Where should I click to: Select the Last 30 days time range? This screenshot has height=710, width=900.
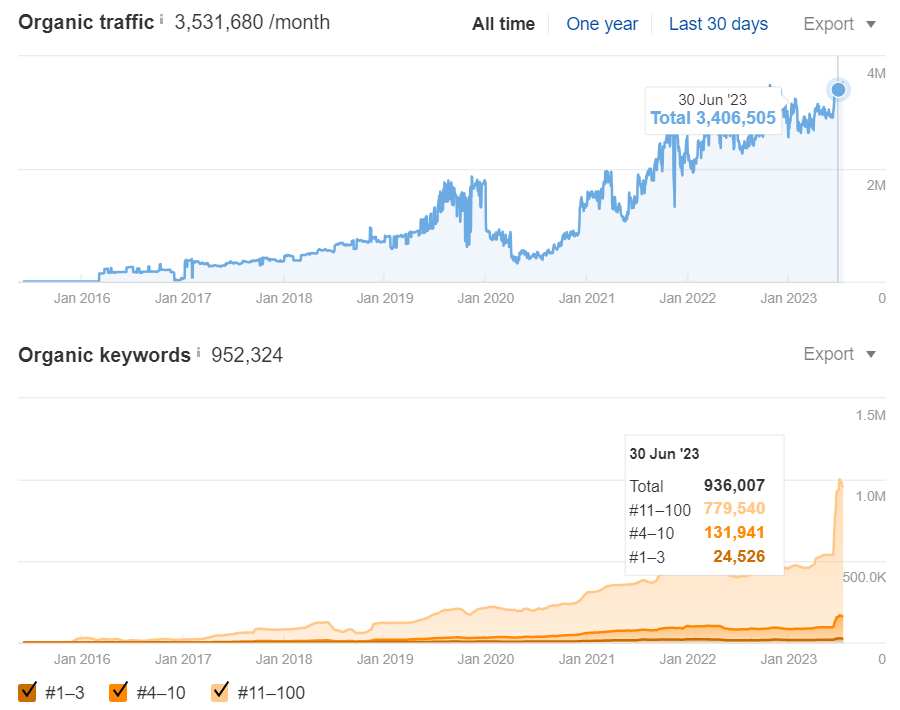[x=718, y=24]
